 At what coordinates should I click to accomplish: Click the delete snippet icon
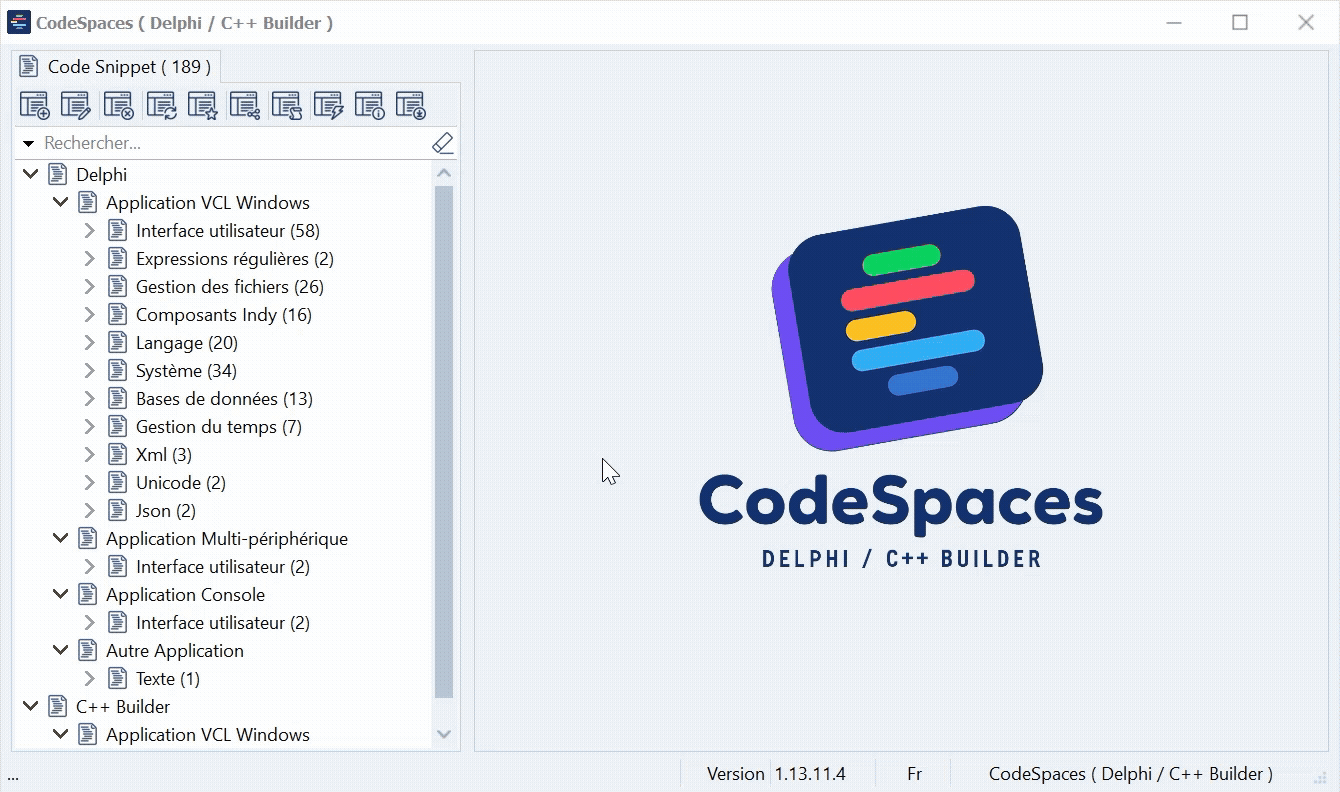[118, 105]
